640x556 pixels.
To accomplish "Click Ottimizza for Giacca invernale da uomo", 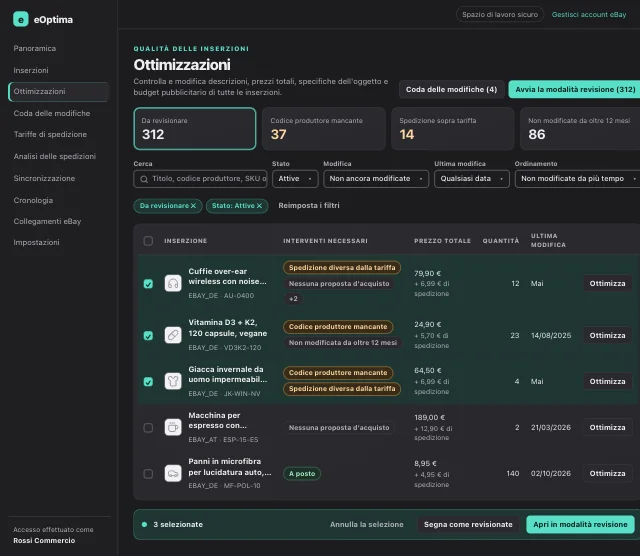I will pyautogui.click(x=607, y=381).
